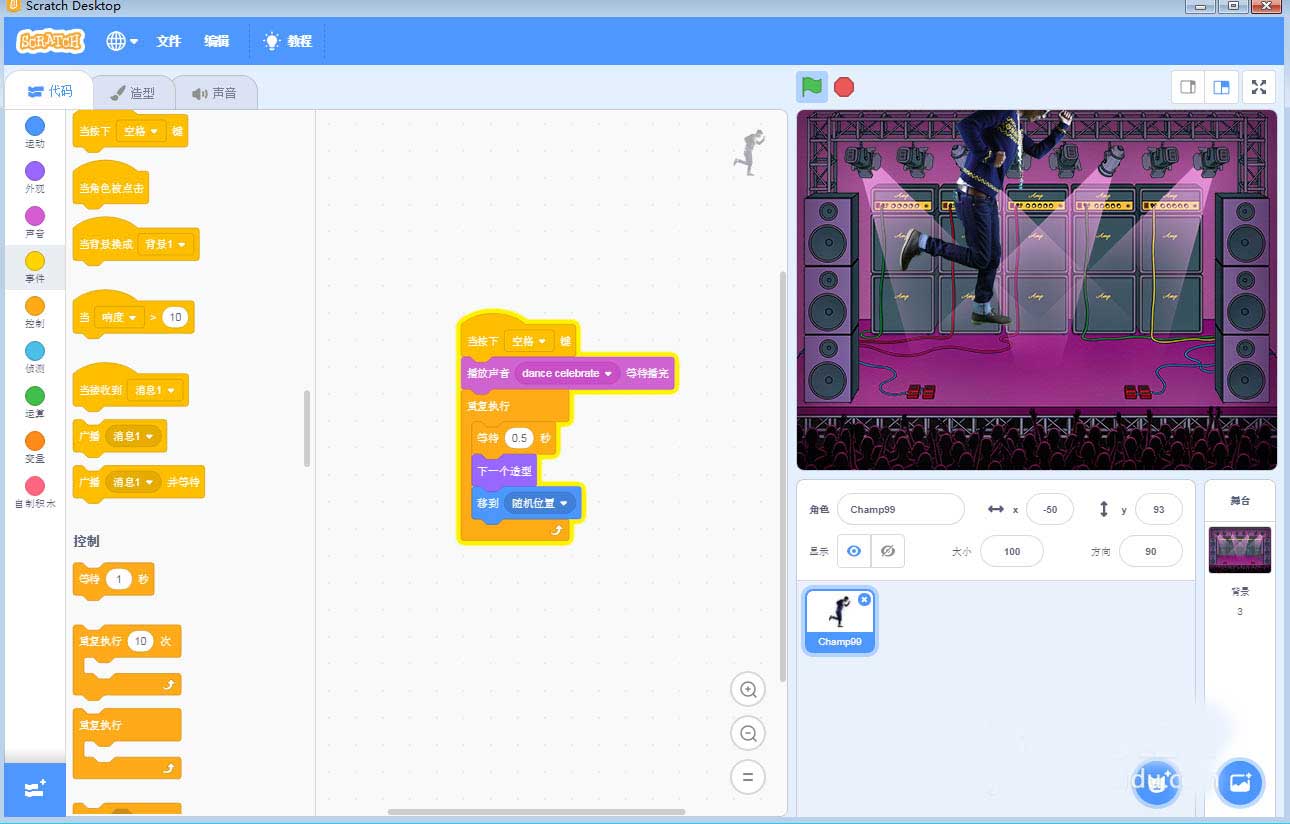This screenshot has width=1290, height=824.
Task: Switch to small stage layout
Action: tap(1188, 87)
